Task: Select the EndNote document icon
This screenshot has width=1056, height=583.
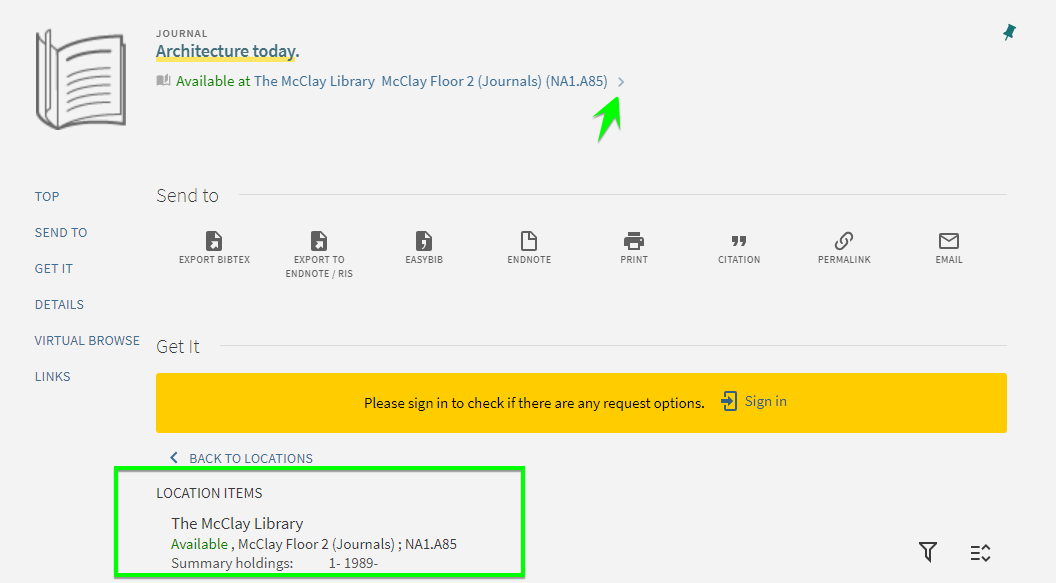Action: tap(529, 241)
